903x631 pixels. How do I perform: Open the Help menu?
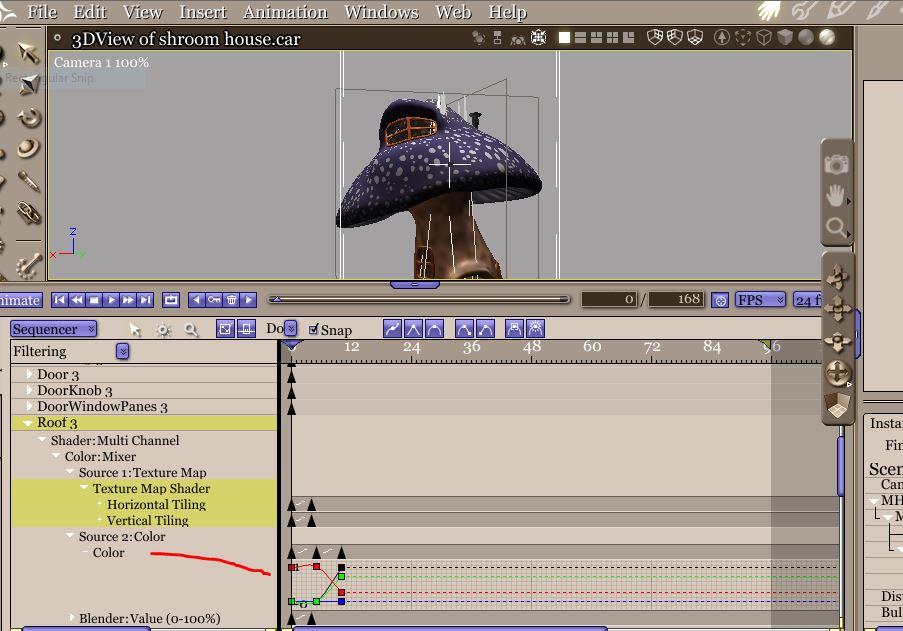[507, 12]
